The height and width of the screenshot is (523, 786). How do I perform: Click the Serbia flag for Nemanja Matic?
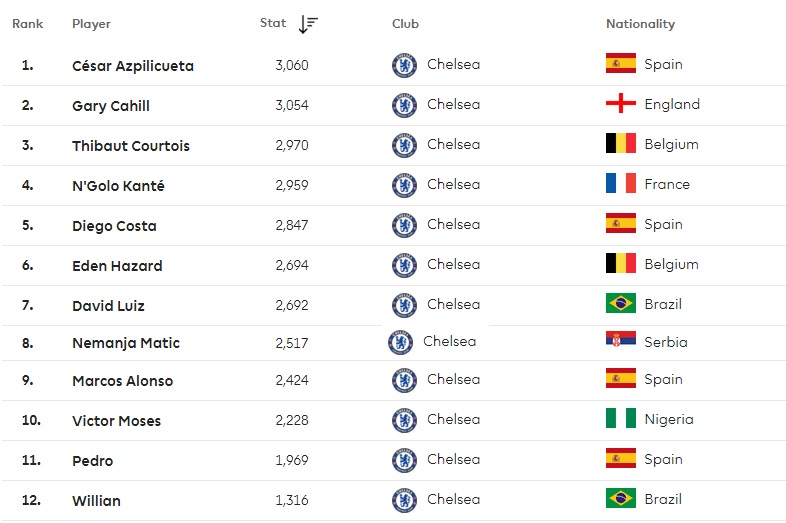(x=621, y=341)
